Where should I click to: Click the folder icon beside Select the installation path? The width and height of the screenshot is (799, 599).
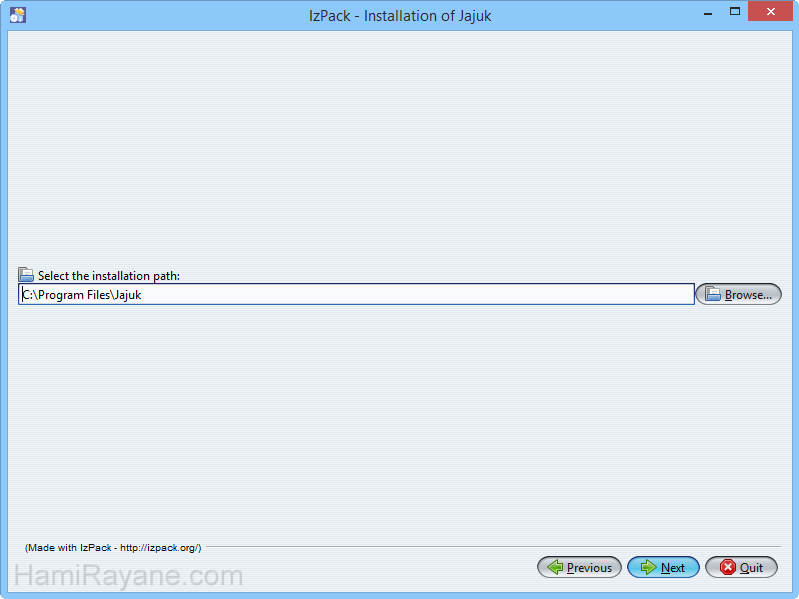pos(26,275)
